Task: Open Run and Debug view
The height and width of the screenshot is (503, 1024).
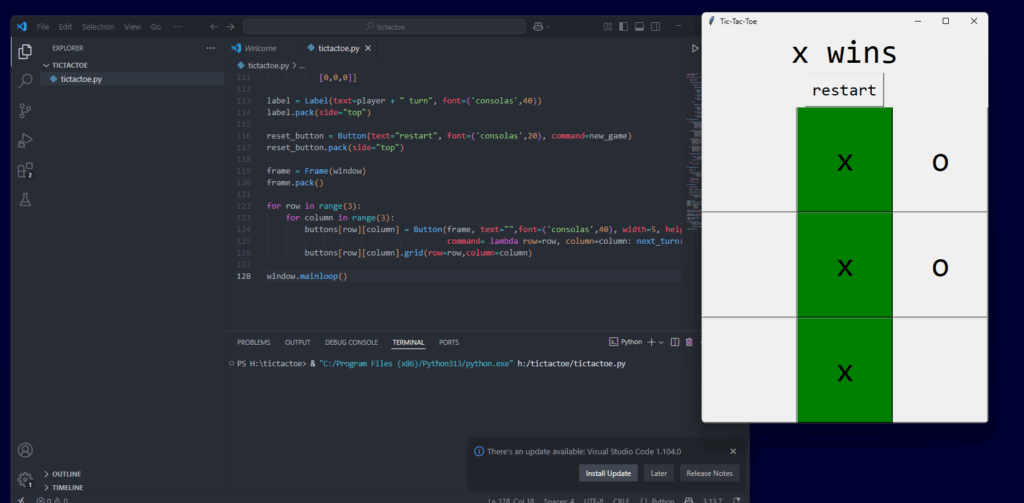Action: 25,141
